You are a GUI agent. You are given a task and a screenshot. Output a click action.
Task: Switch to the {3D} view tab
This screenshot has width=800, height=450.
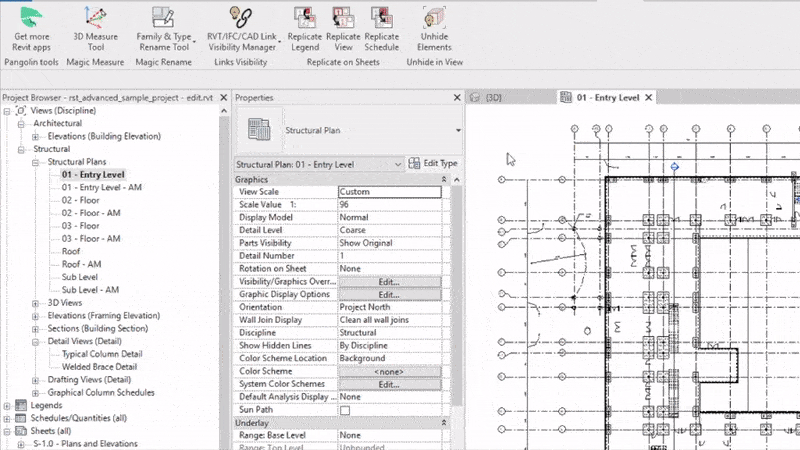coord(493,97)
